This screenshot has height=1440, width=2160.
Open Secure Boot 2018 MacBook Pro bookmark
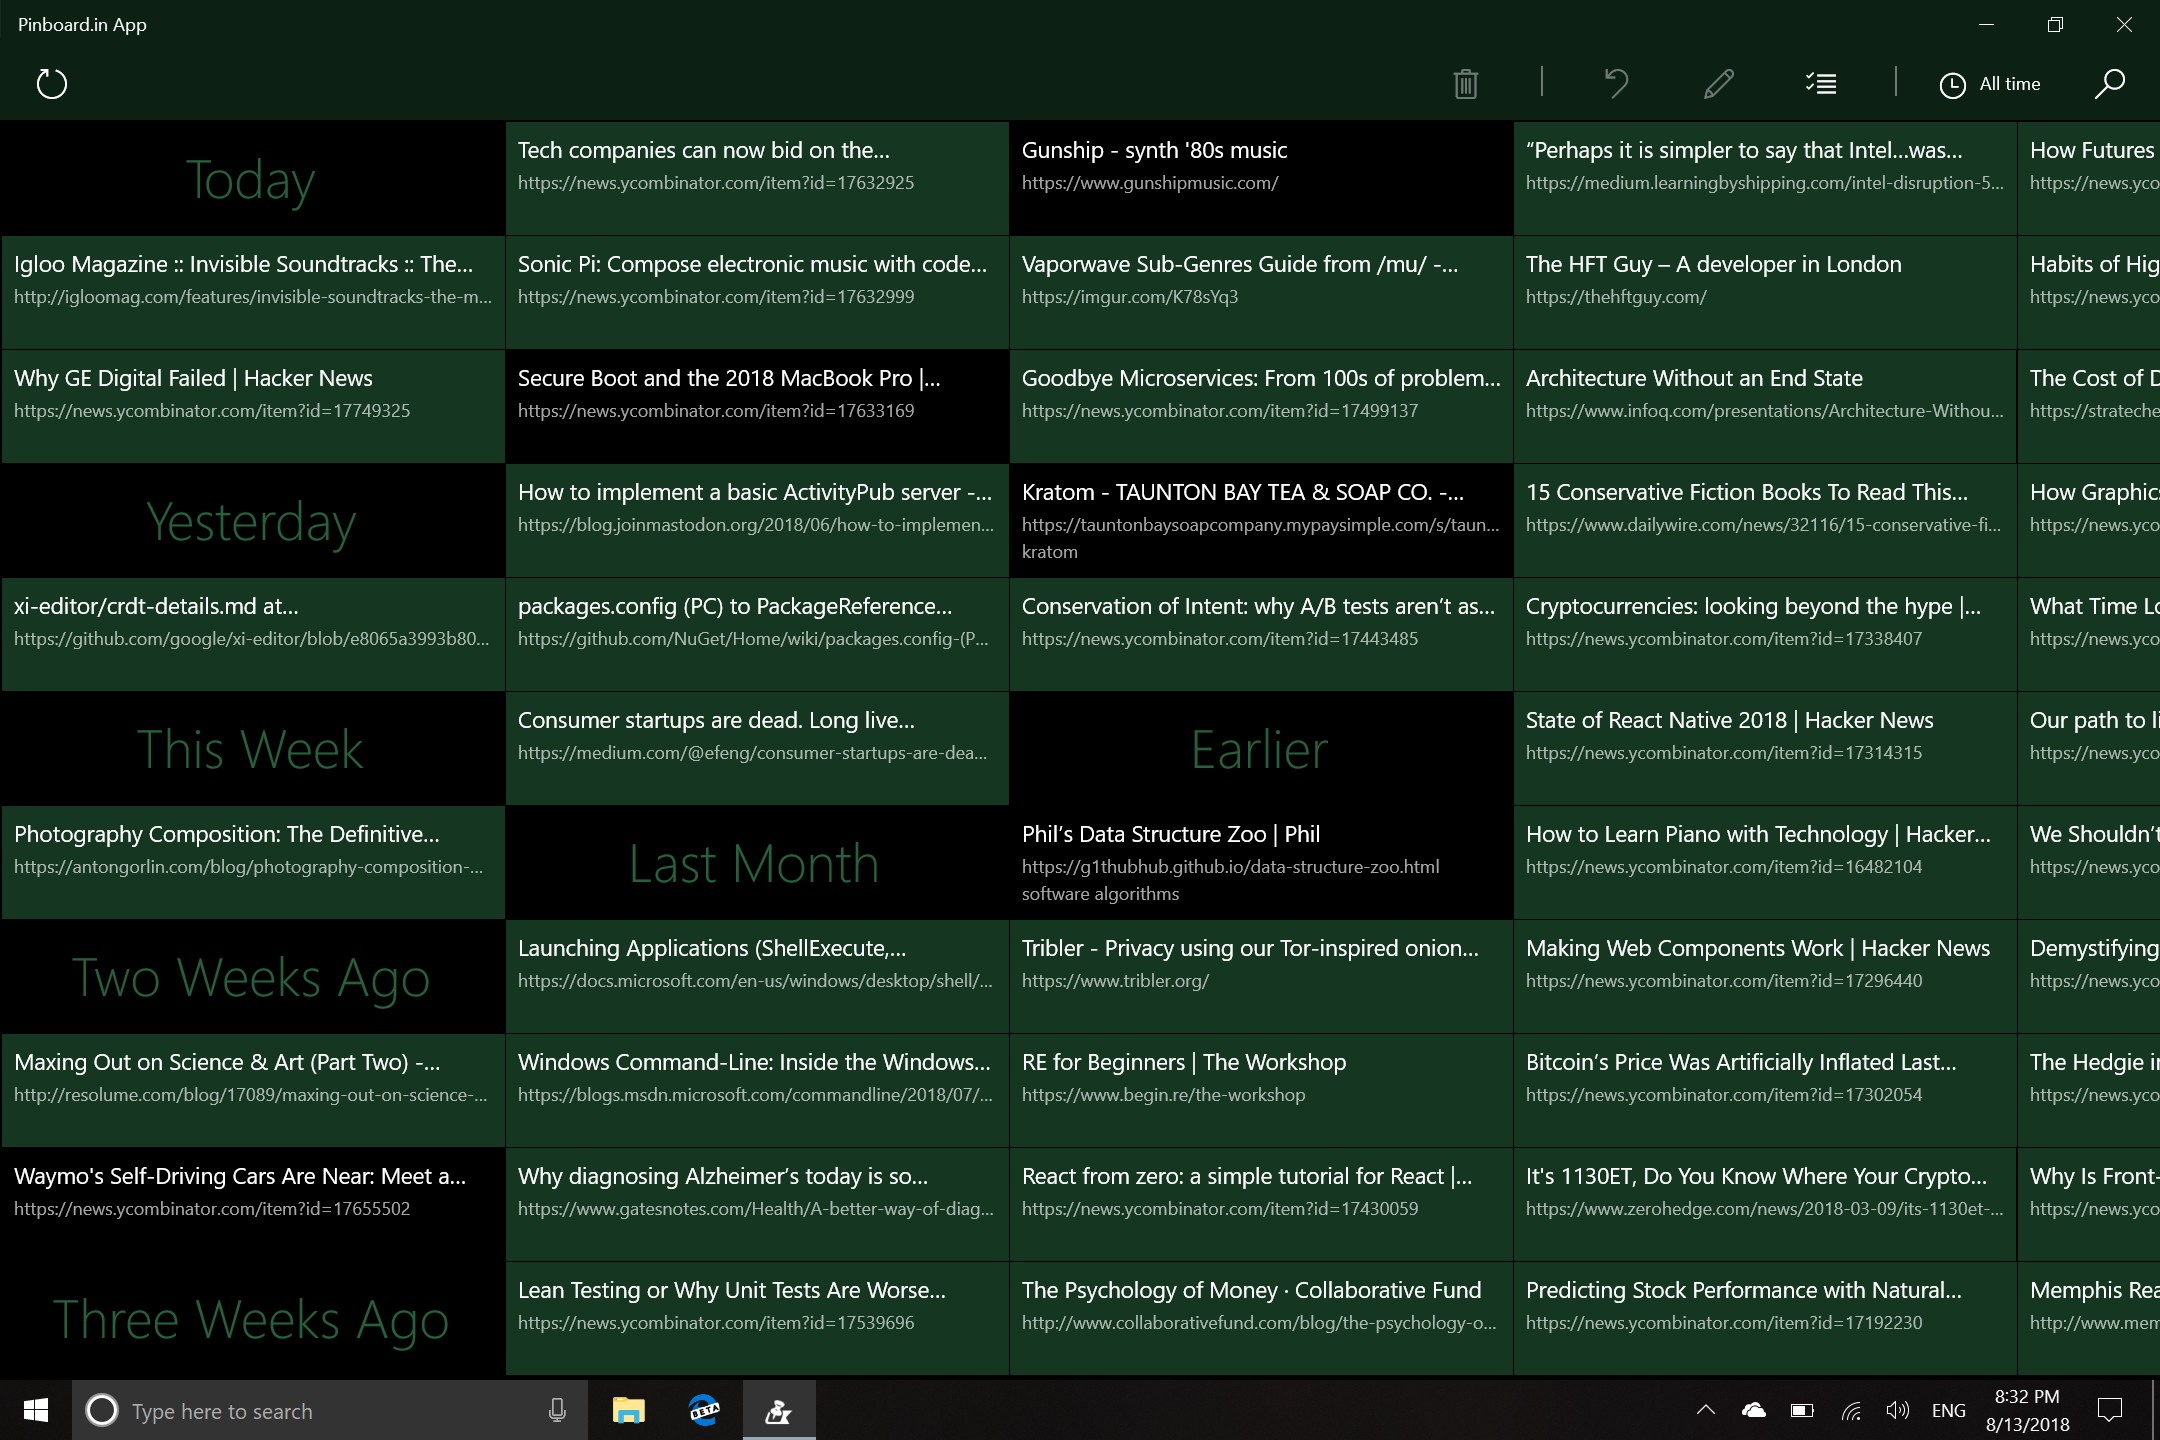756,407
